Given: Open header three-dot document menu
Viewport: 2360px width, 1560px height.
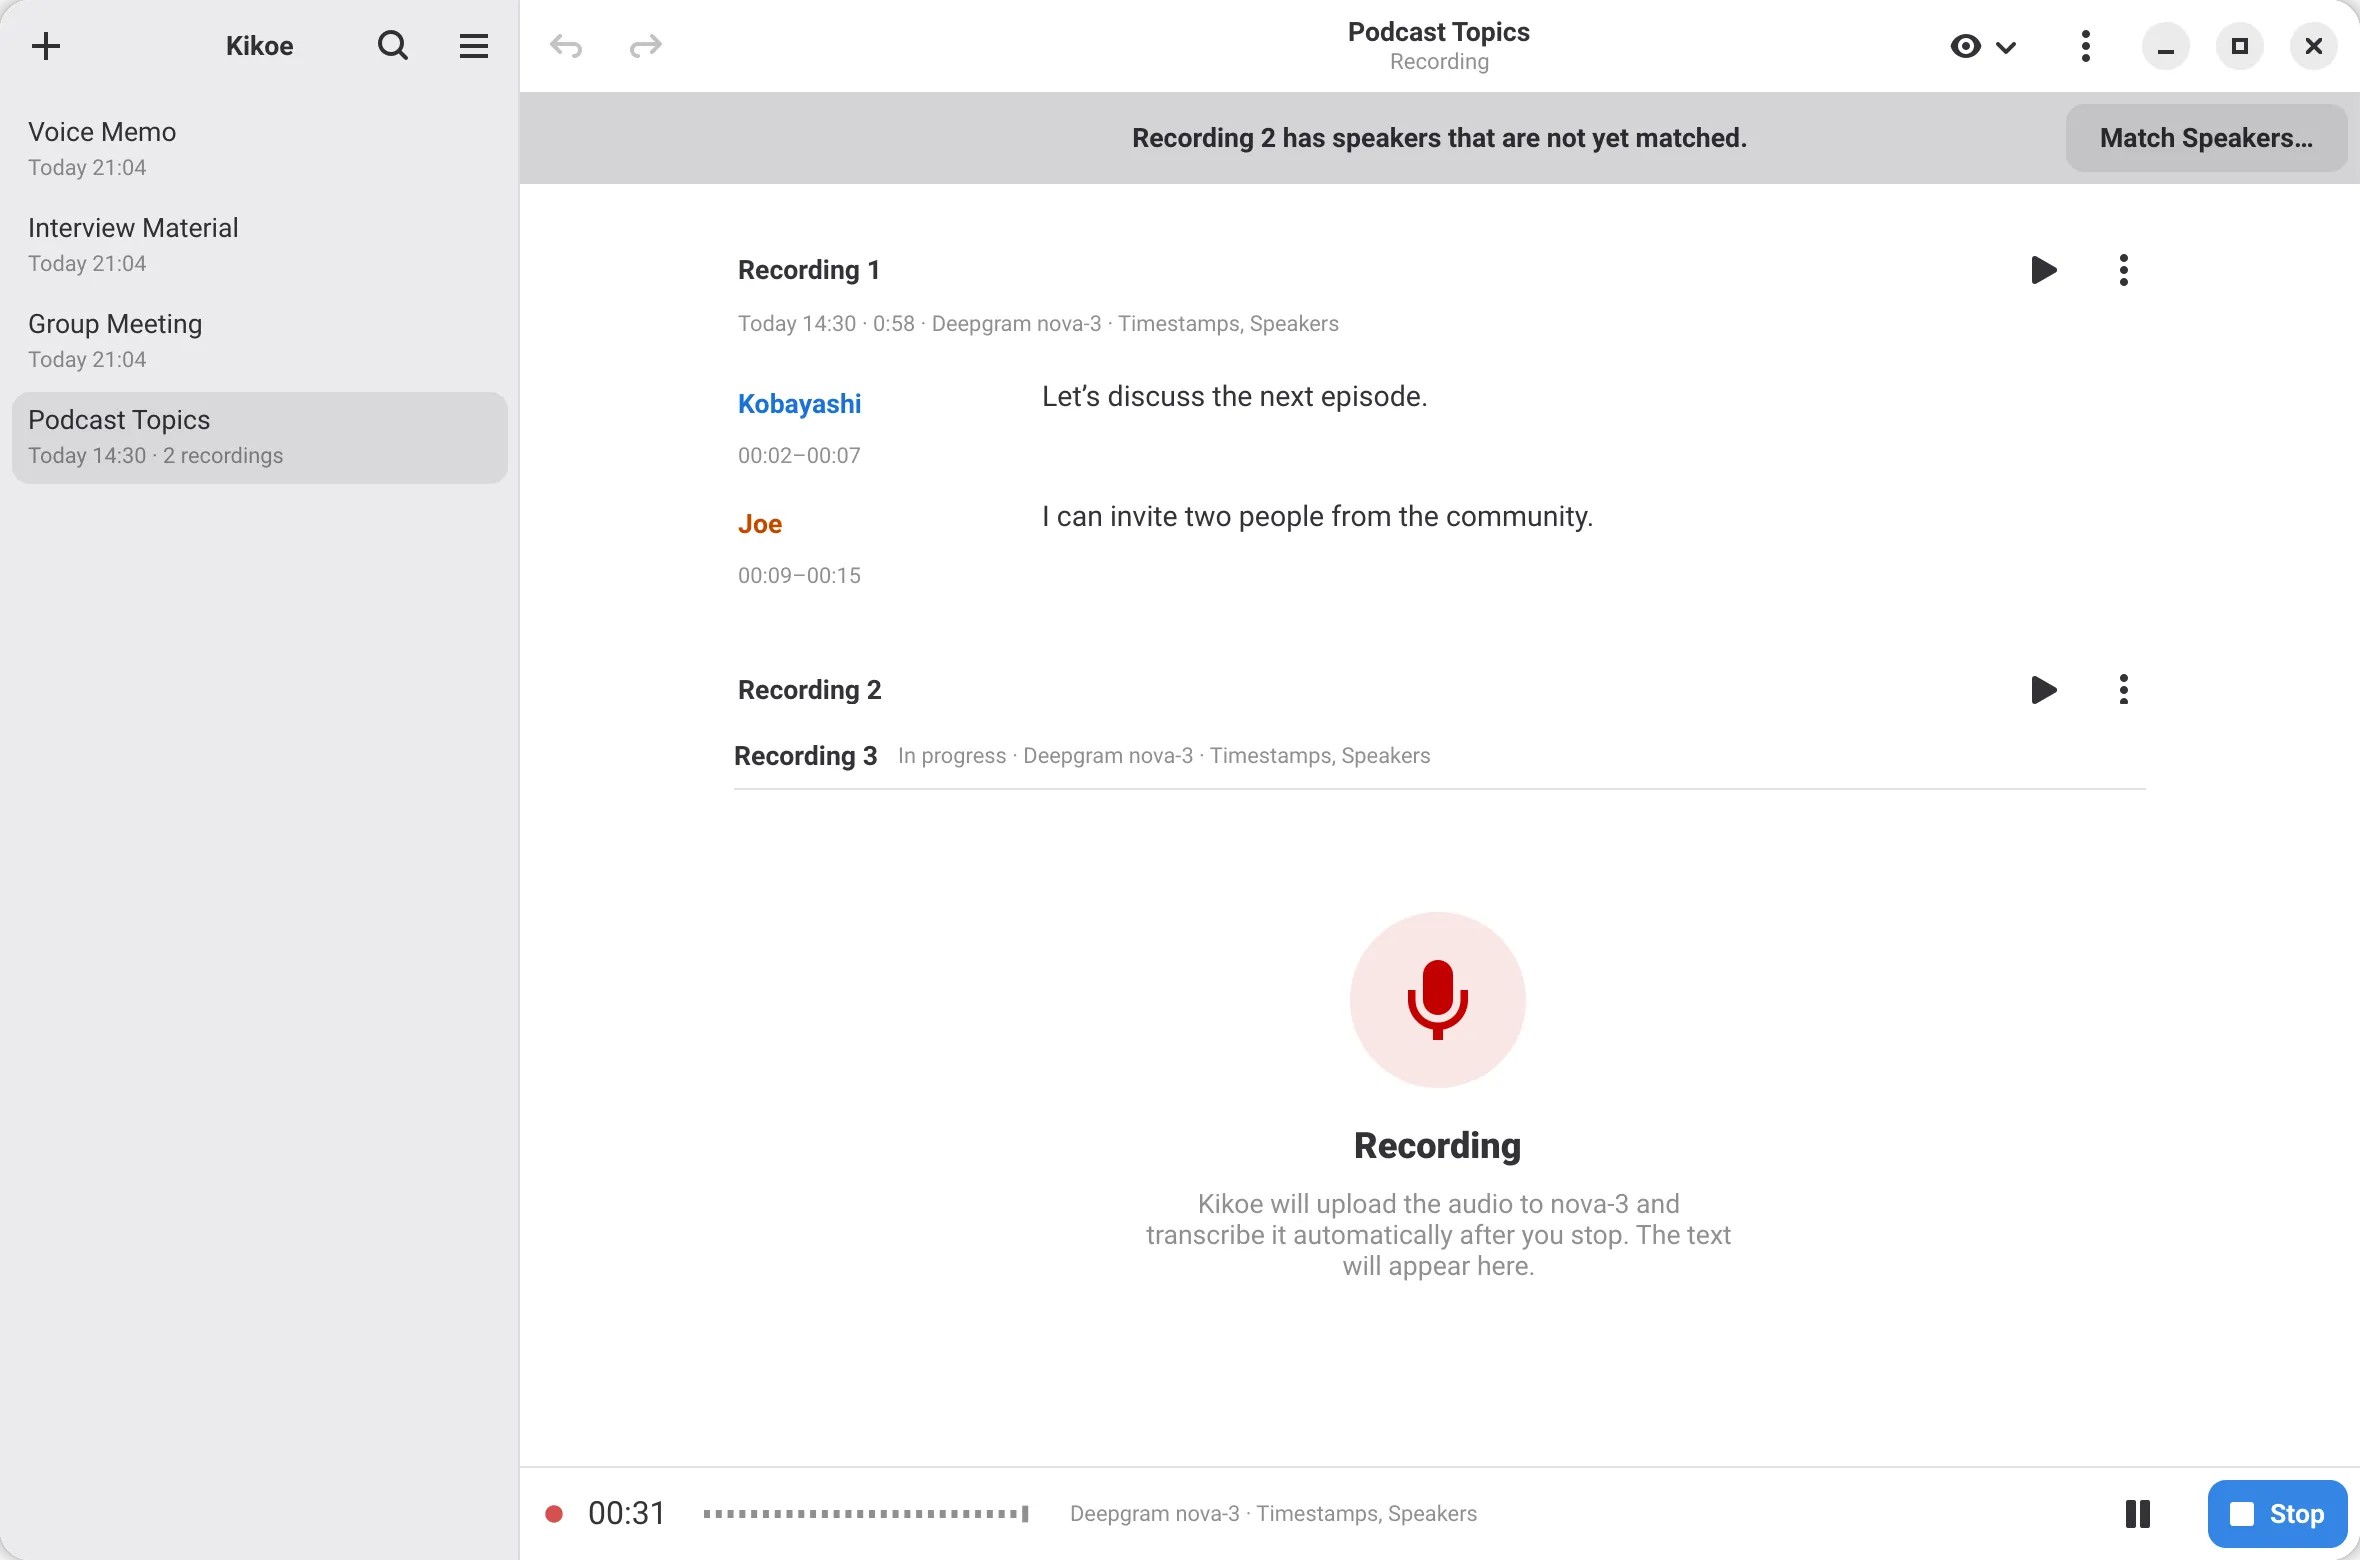Looking at the screenshot, I should (2085, 46).
